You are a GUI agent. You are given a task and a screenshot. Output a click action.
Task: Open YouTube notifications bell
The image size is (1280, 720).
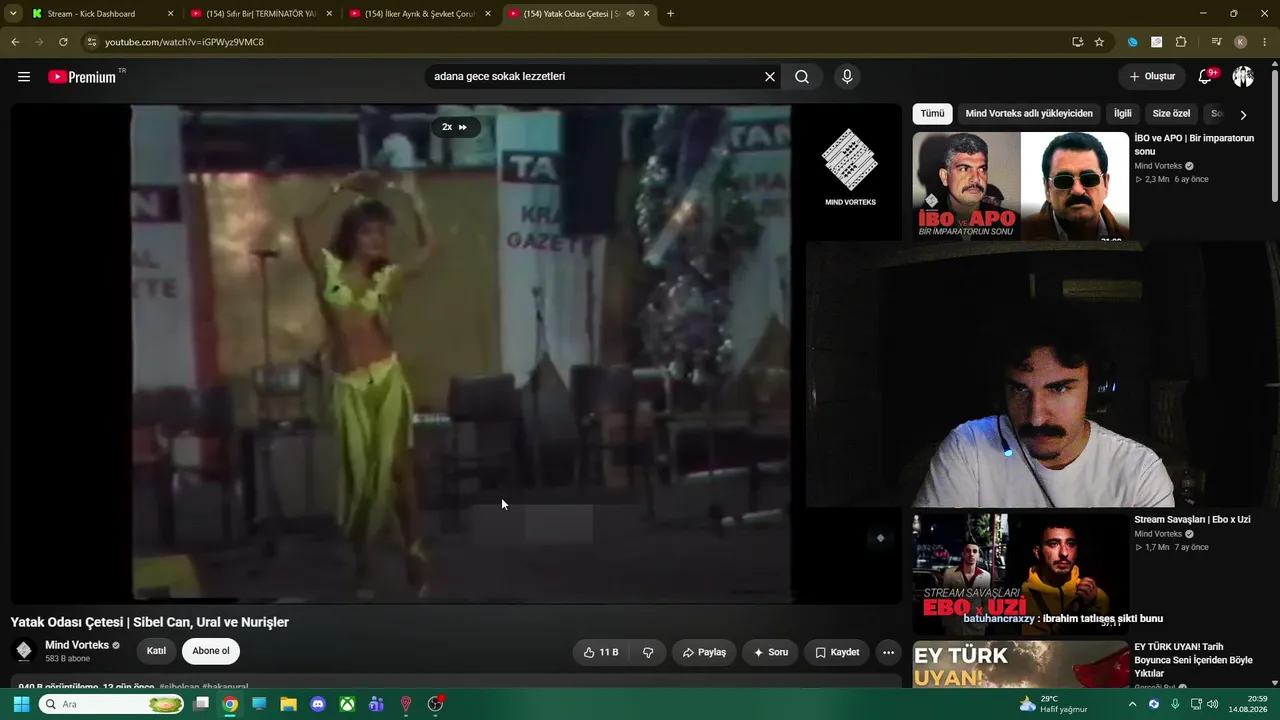click(x=1206, y=77)
